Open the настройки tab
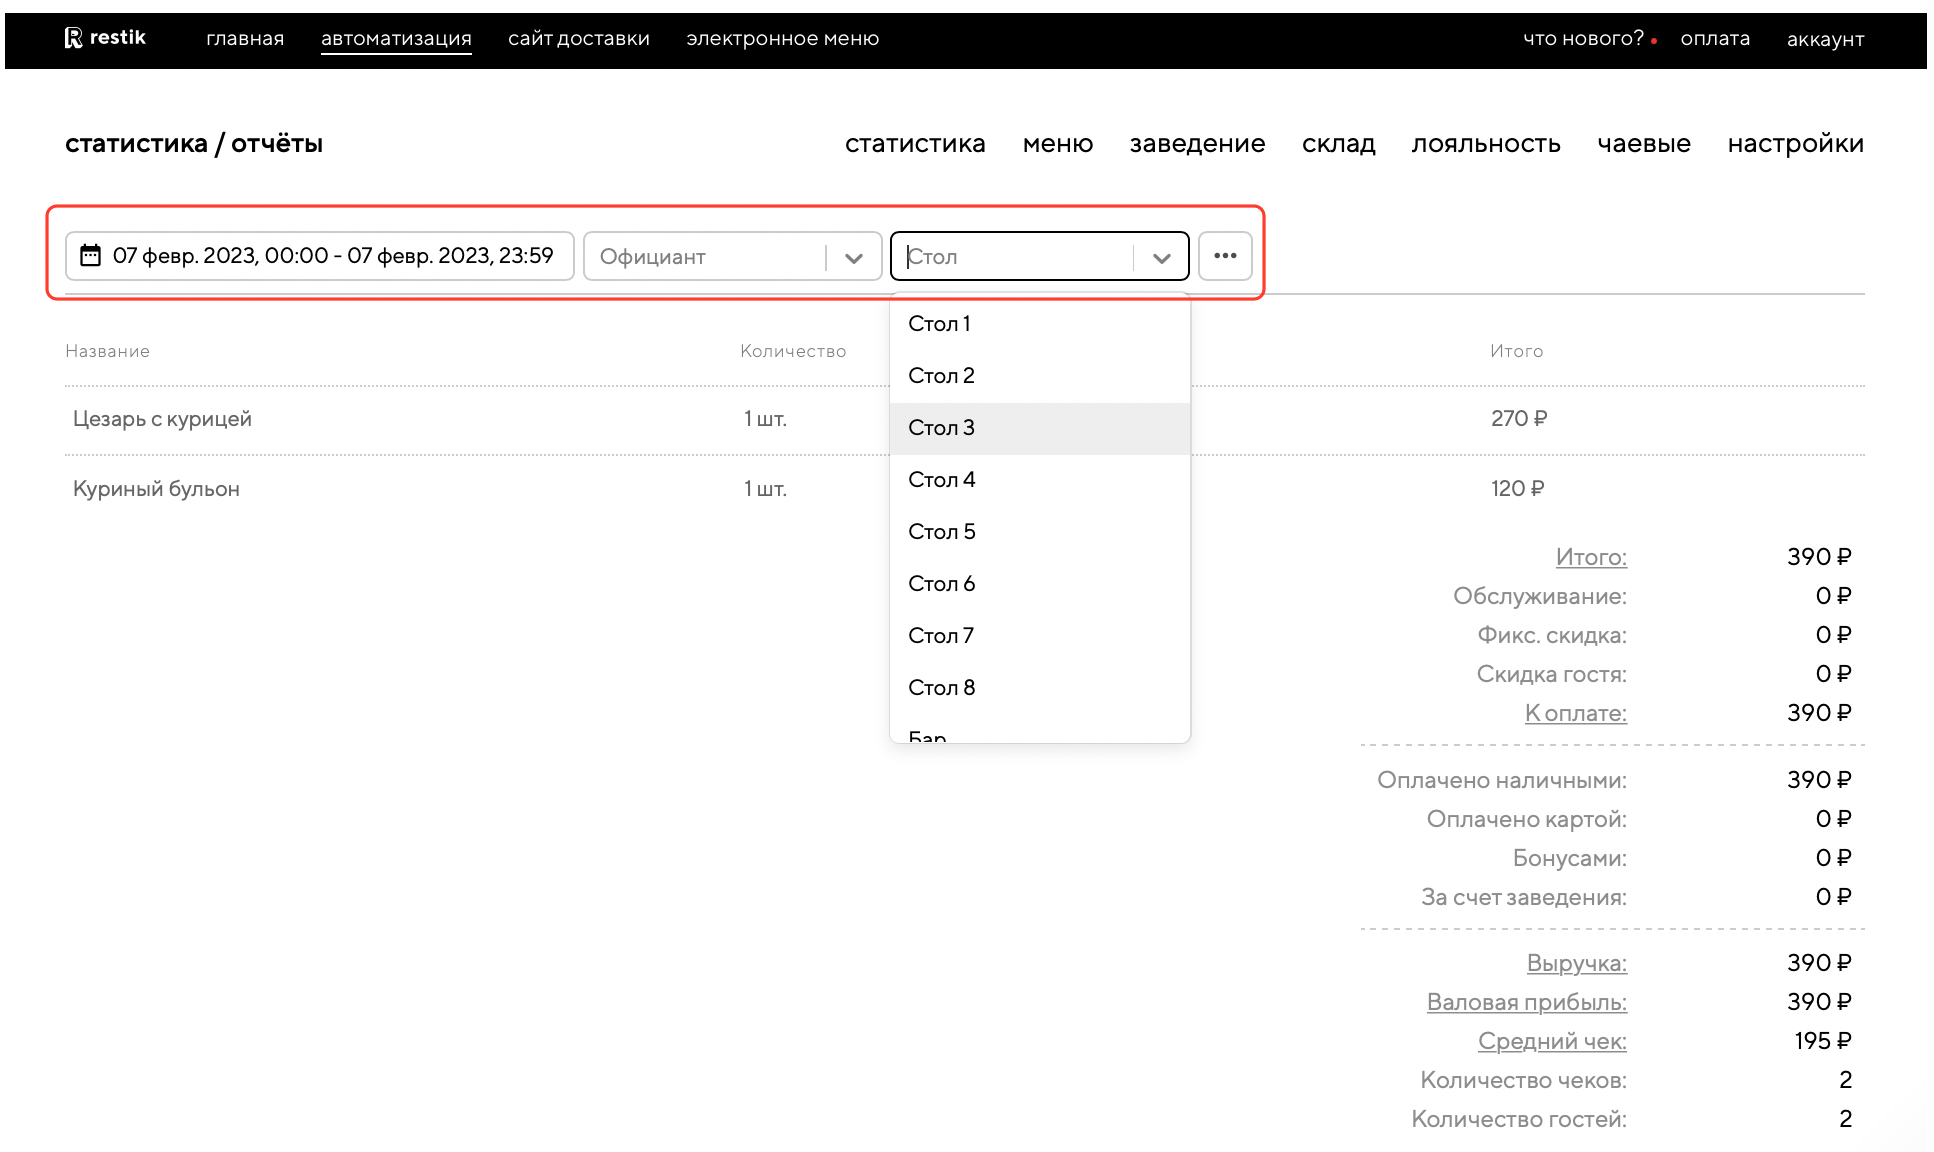 point(1795,144)
